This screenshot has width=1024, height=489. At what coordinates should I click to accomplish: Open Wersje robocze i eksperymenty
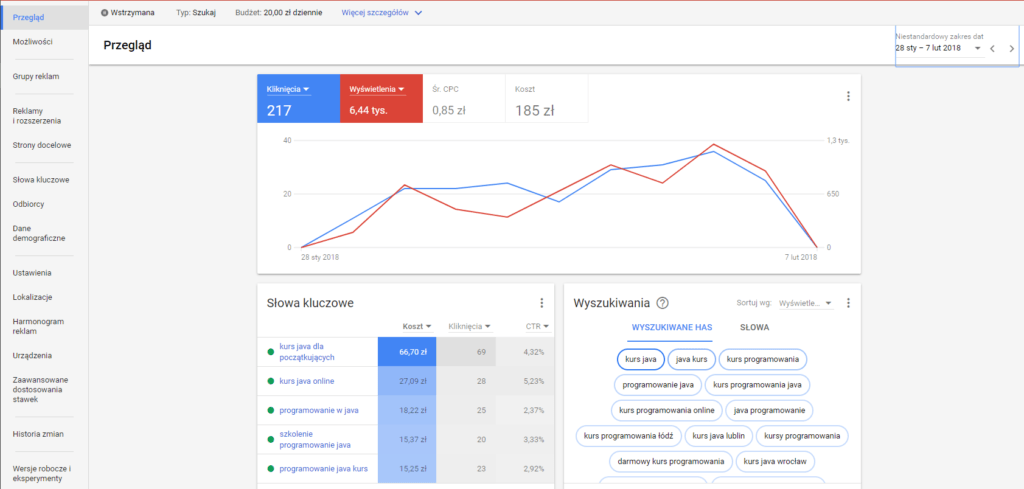44,473
